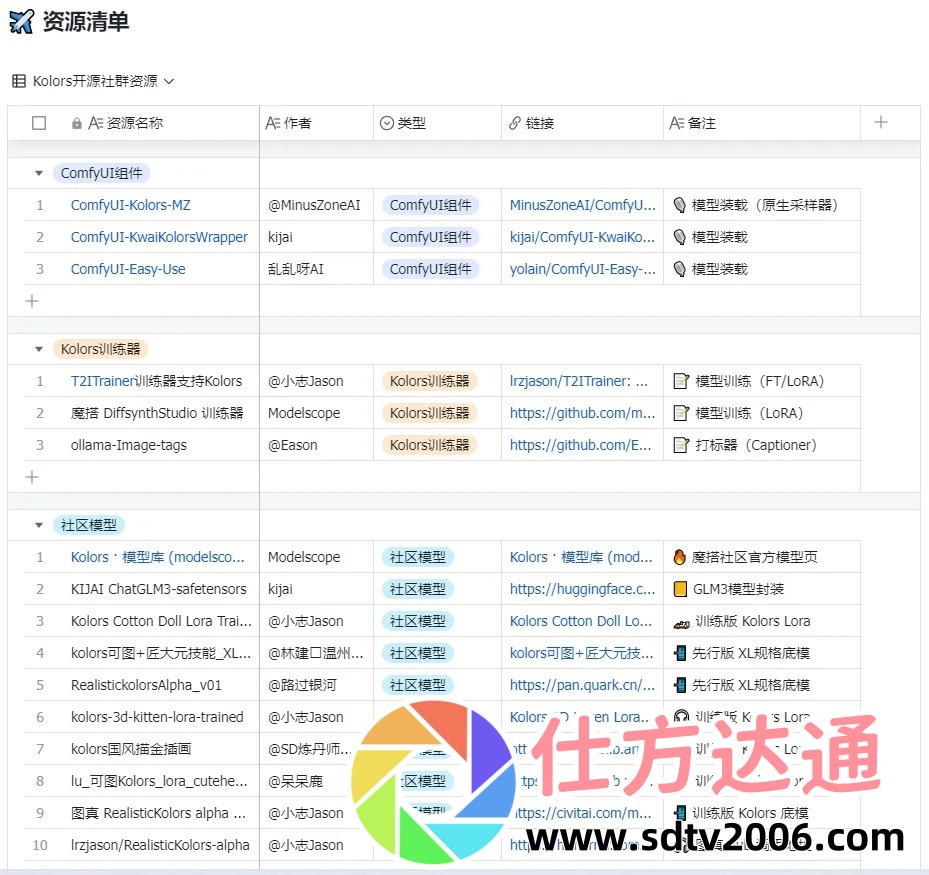Click the table view grid icon
This screenshot has height=875, width=929.
click(x=19, y=81)
